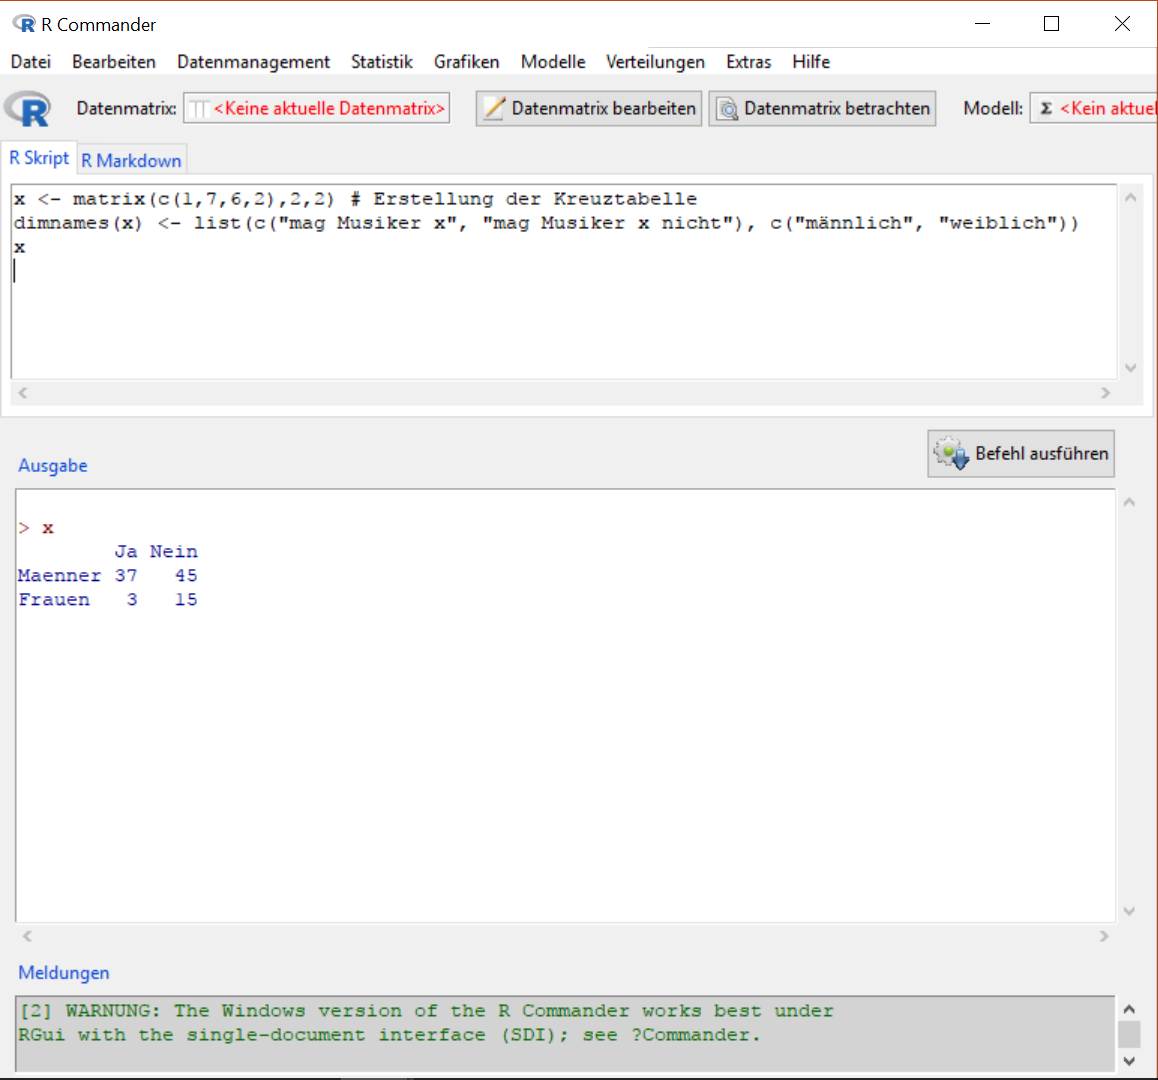The height and width of the screenshot is (1080, 1158).
Task: Click the pencil icon for Datenmatrix bearbeiten
Action: (x=493, y=109)
